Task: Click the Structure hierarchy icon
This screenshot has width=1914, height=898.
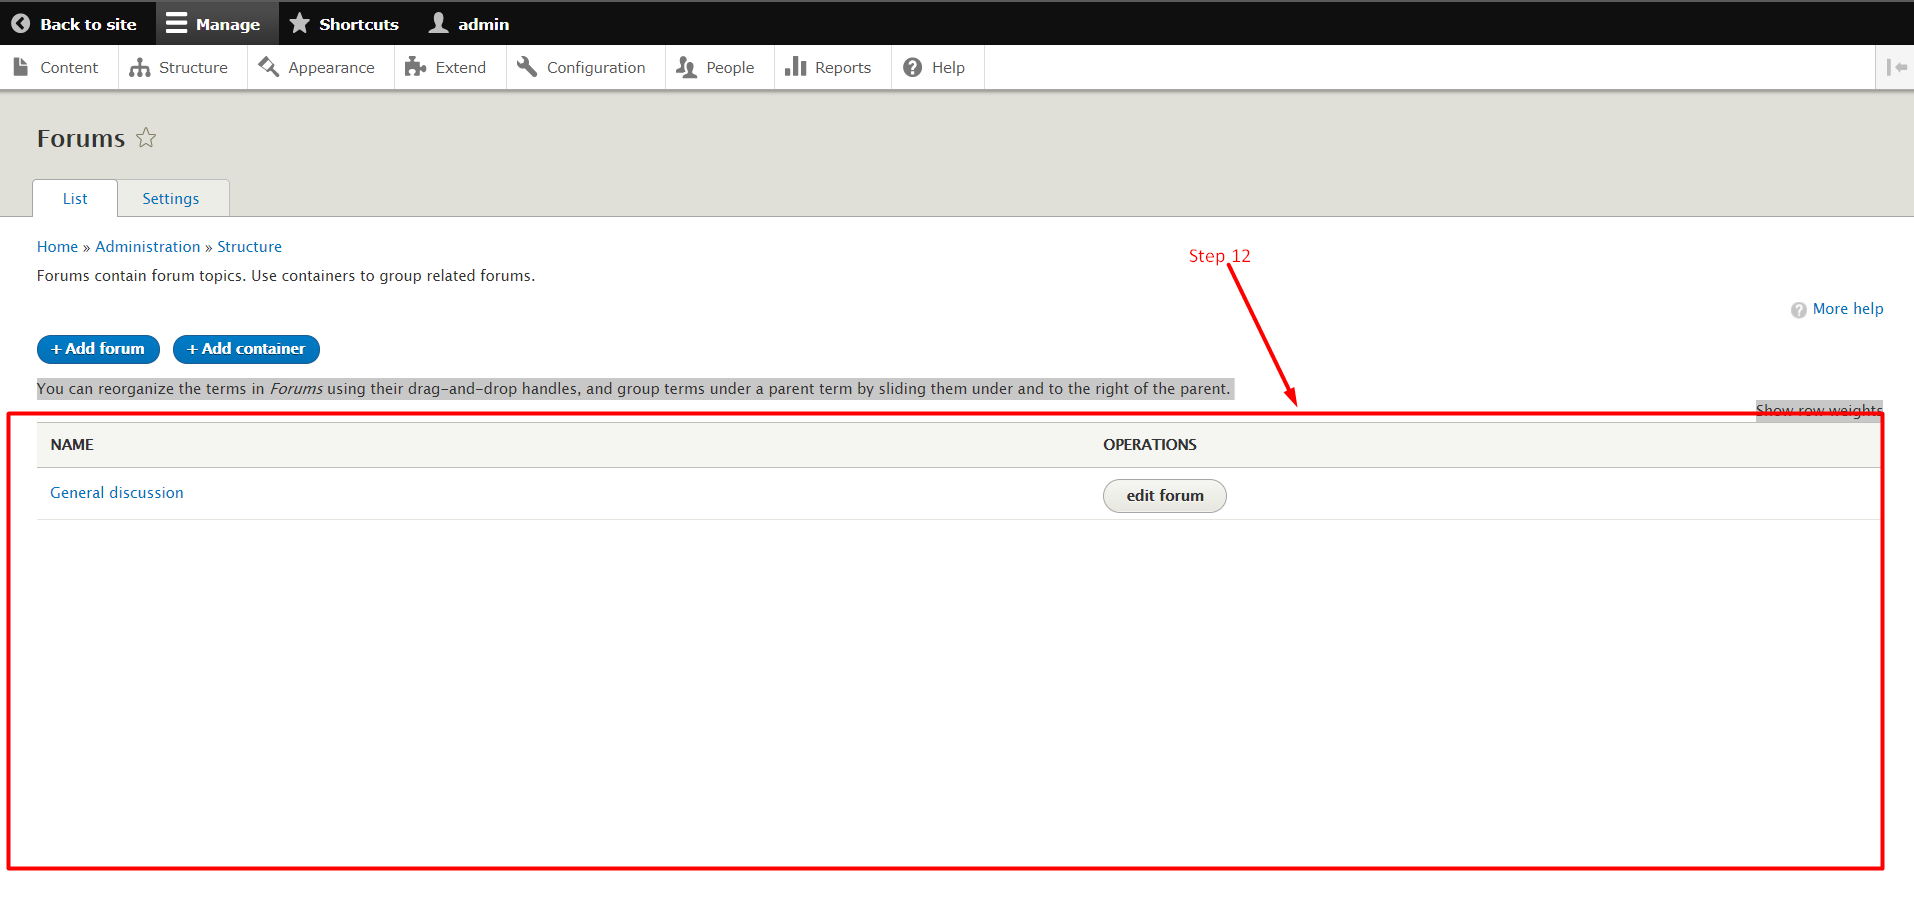Action: click(140, 67)
